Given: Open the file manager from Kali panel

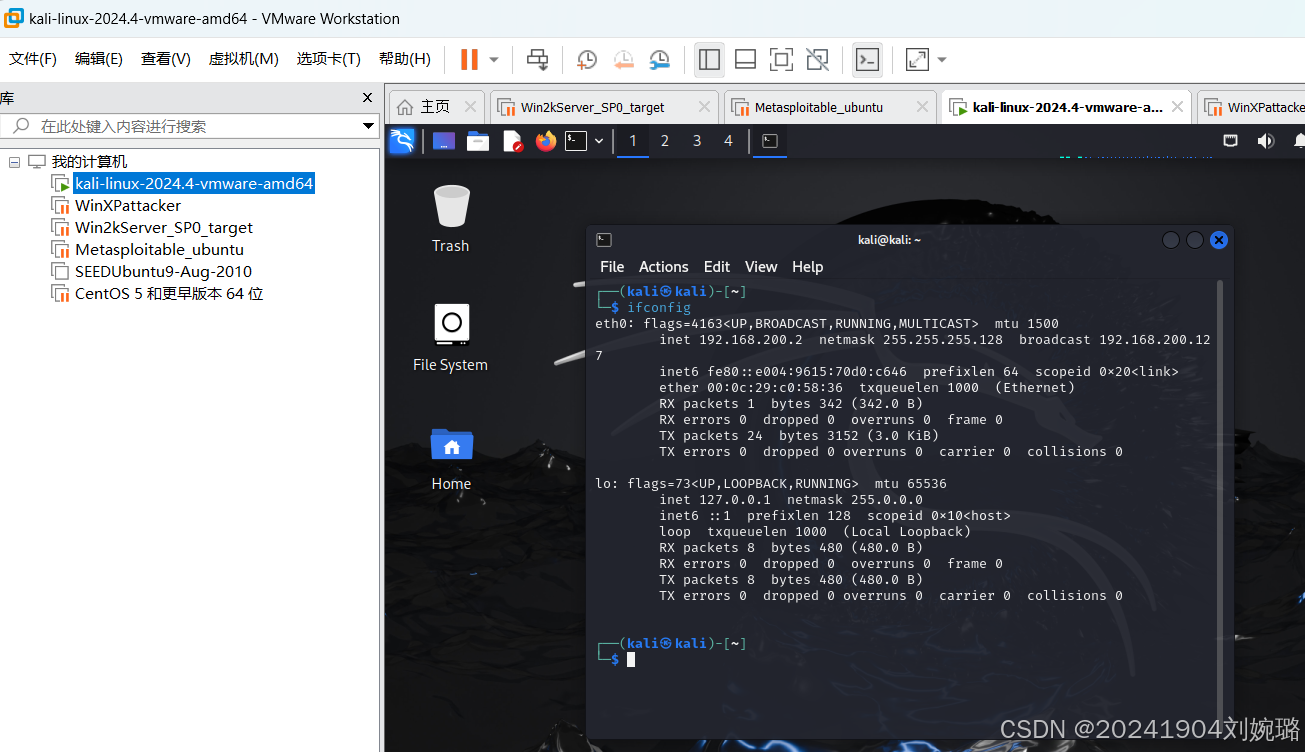Looking at the screenshot, I should pyautogui.click(x=478, y=141).
